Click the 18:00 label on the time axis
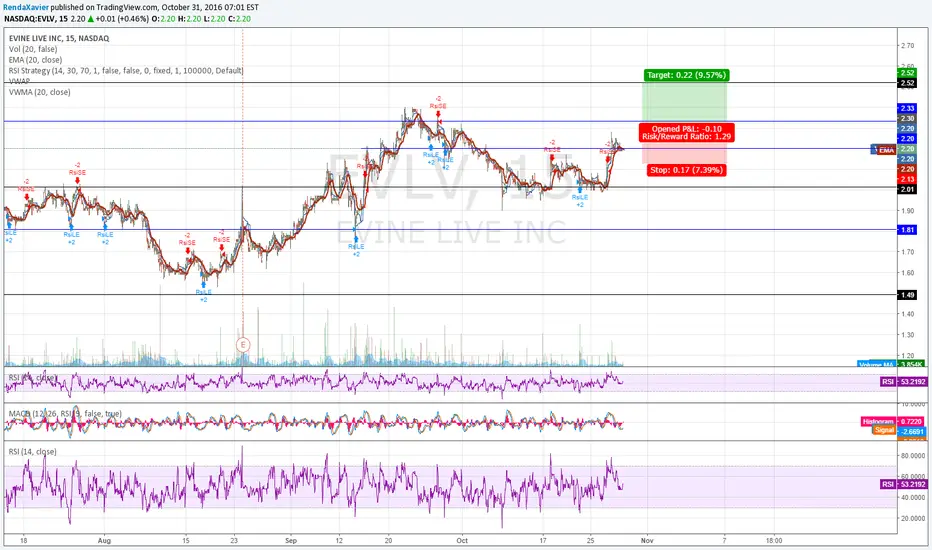This screenshot has height=550, width=932. (774, 540)
